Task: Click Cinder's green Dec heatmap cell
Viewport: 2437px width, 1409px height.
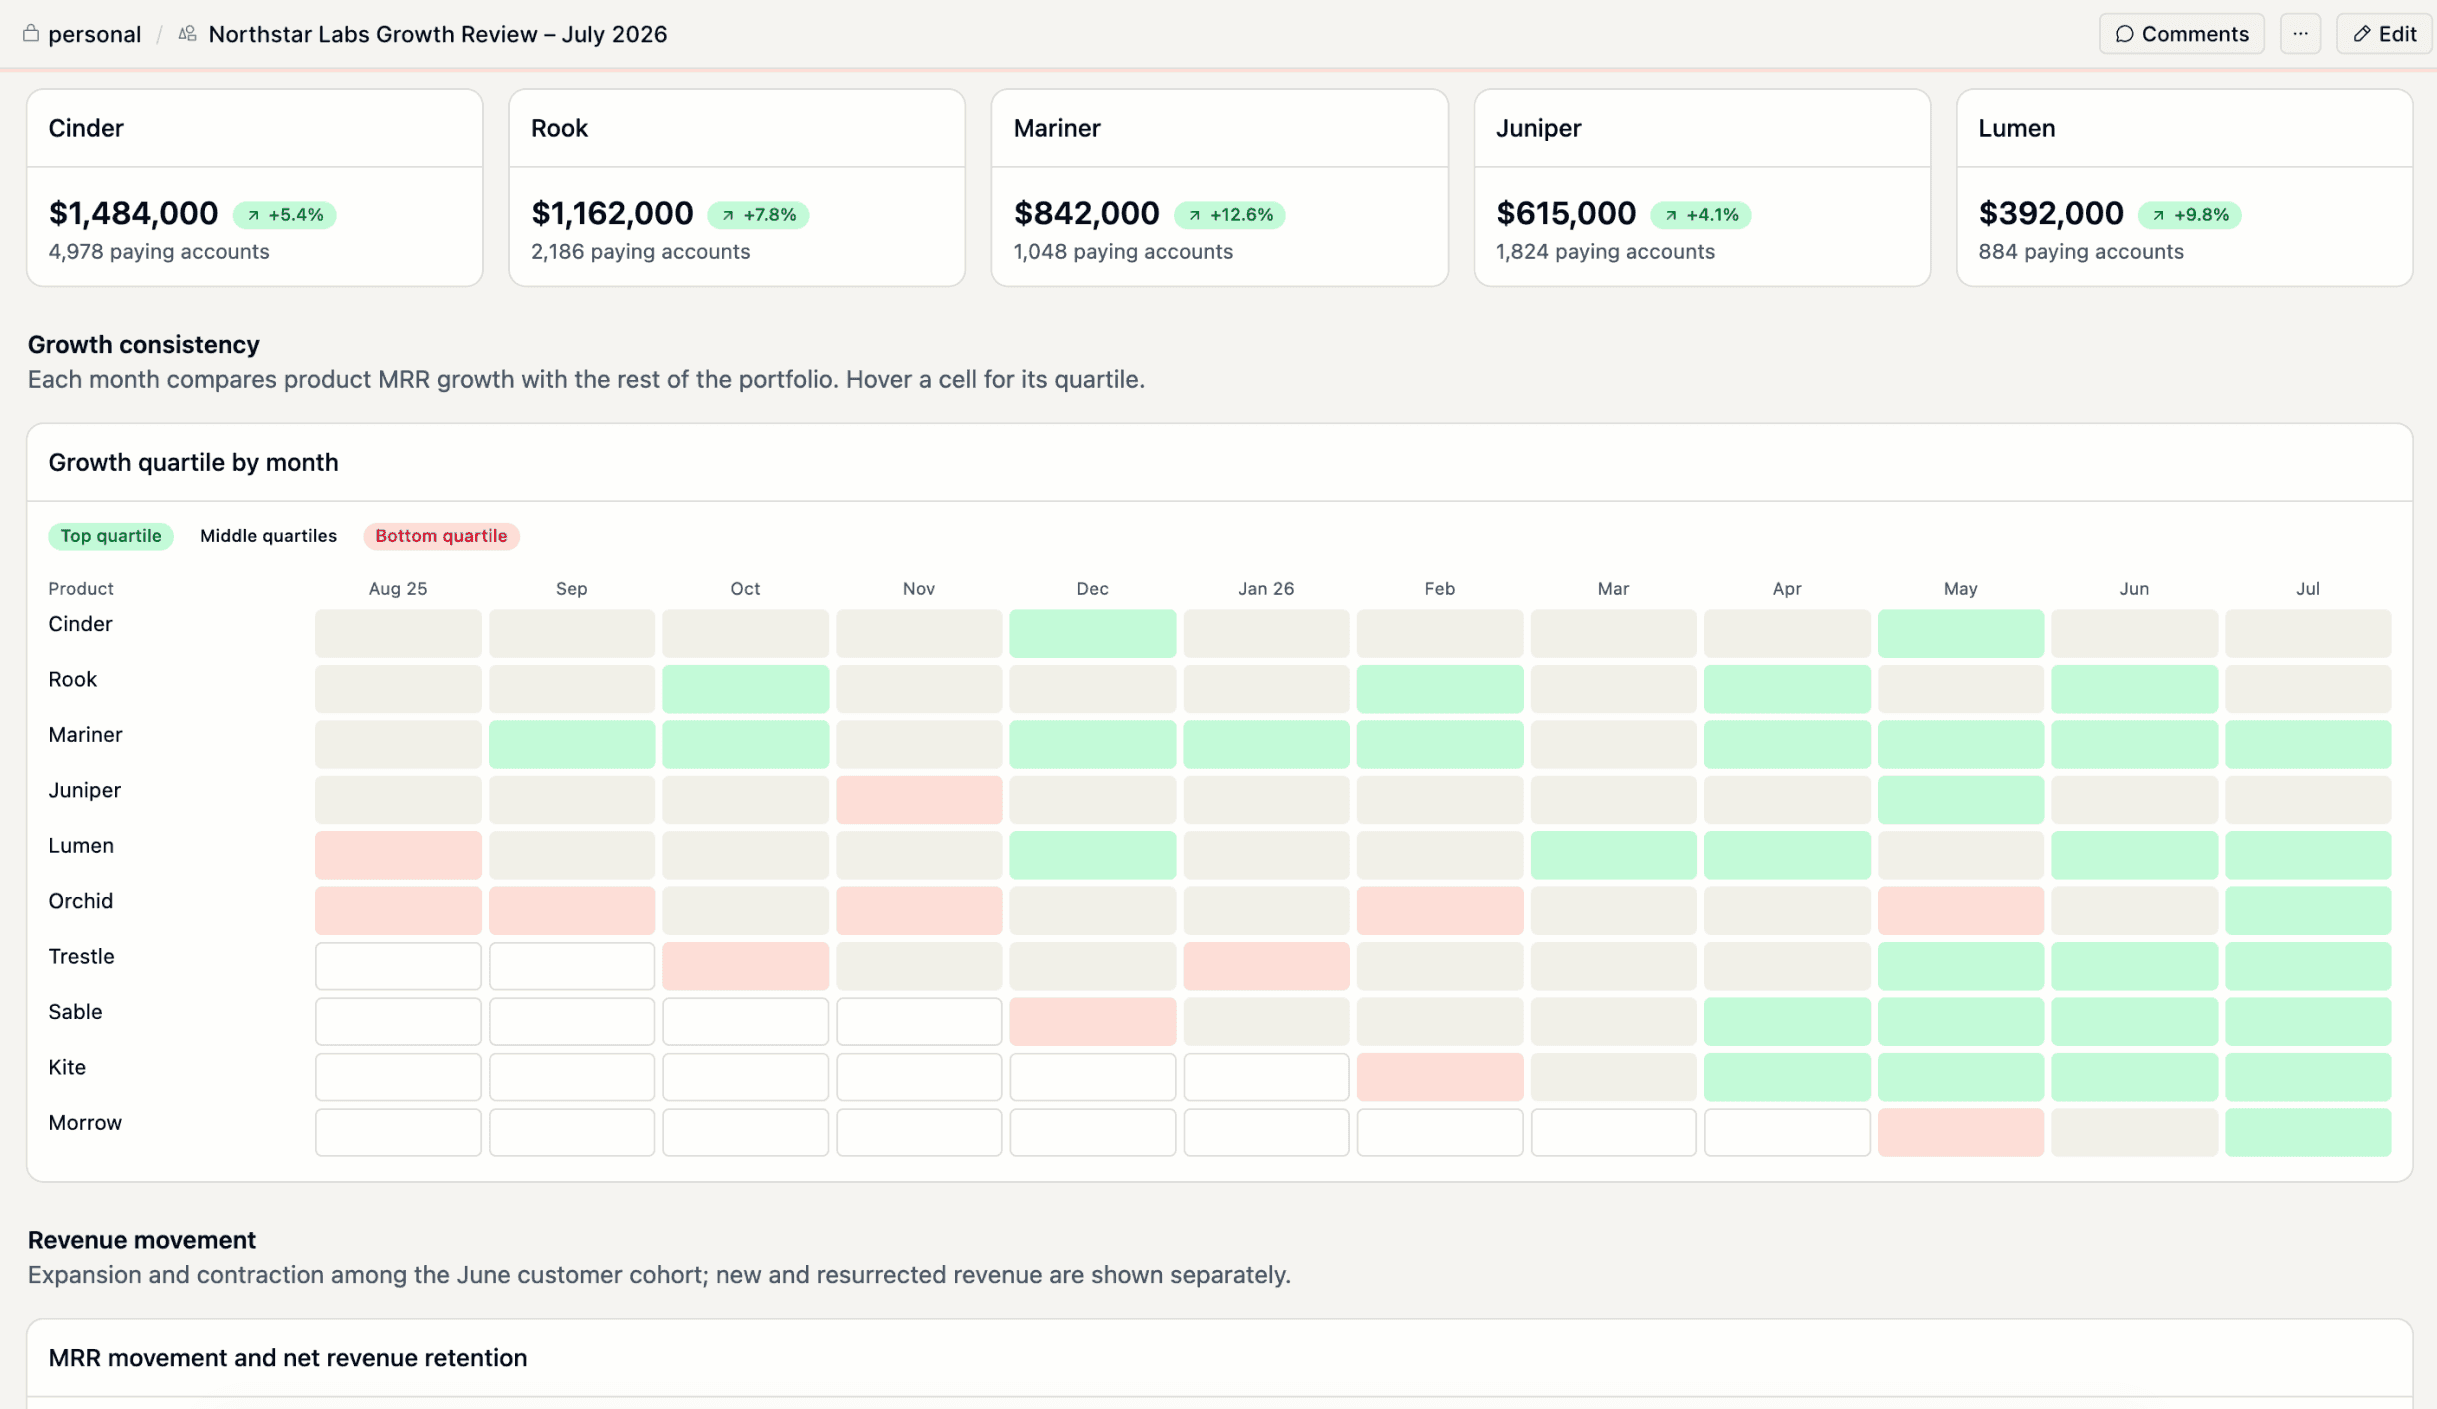Action: point(1092,634)
